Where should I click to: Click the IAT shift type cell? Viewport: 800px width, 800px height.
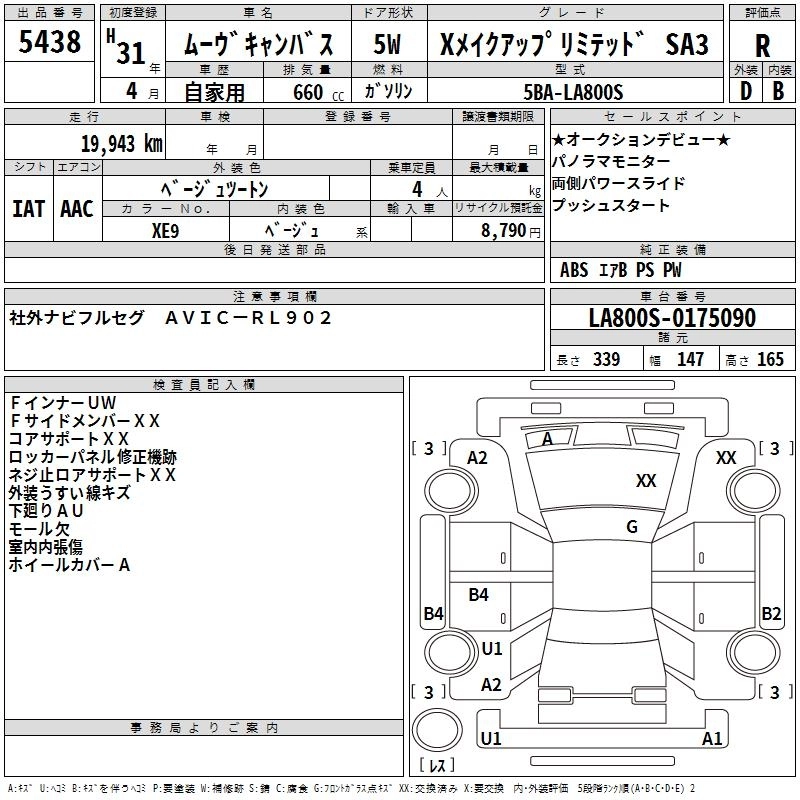click(28, 208)
